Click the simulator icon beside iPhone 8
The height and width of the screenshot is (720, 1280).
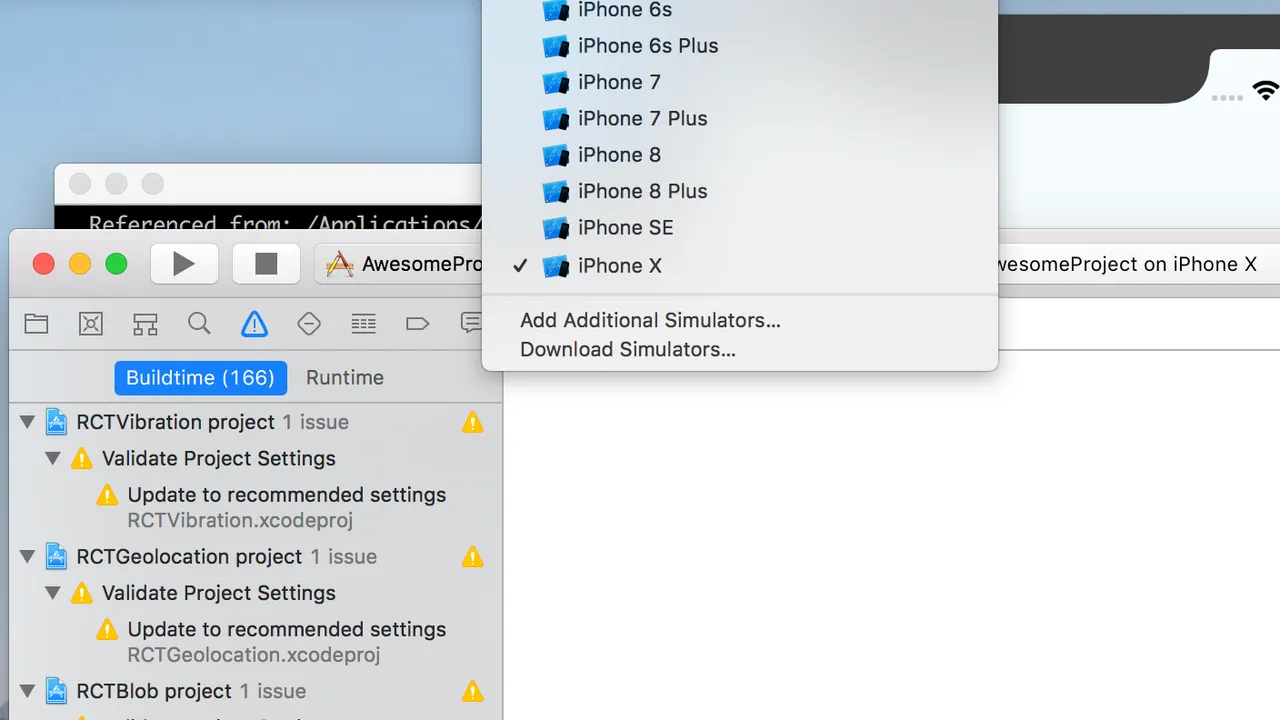click(x=556, y=155)
